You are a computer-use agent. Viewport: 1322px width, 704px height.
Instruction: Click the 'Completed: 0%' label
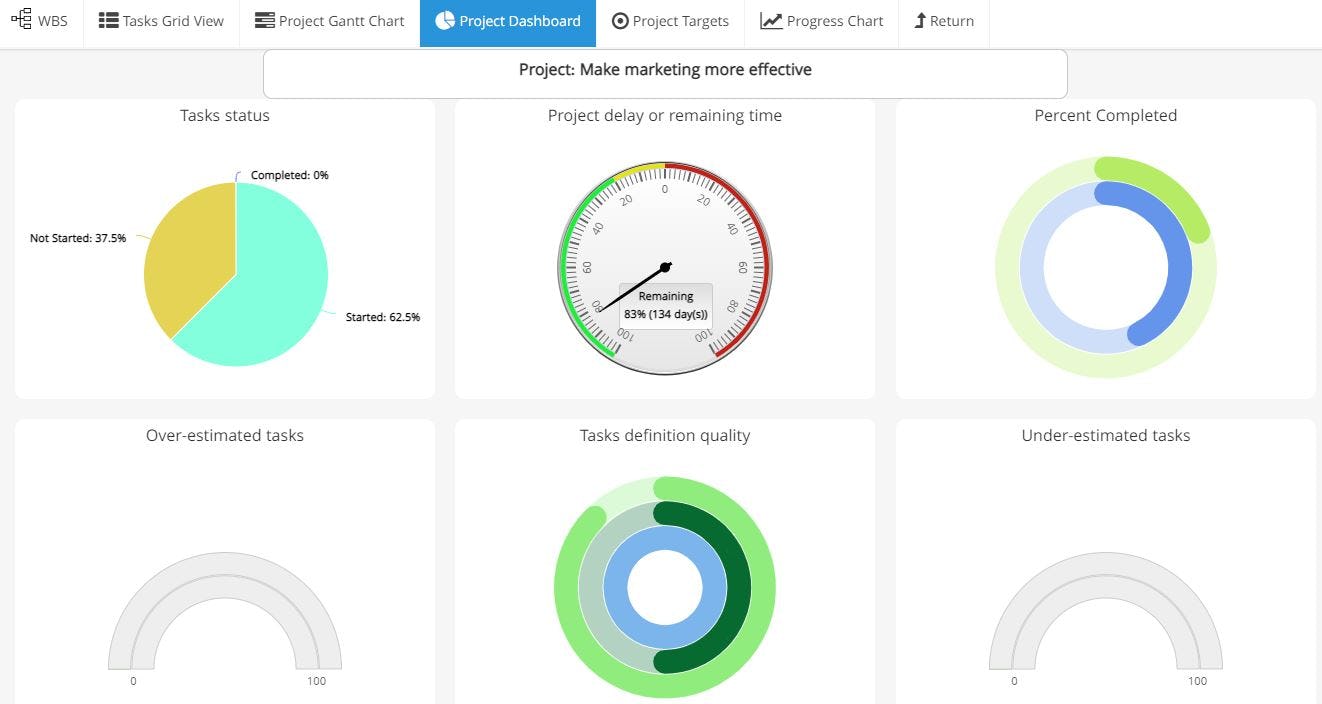coord(288,175)
